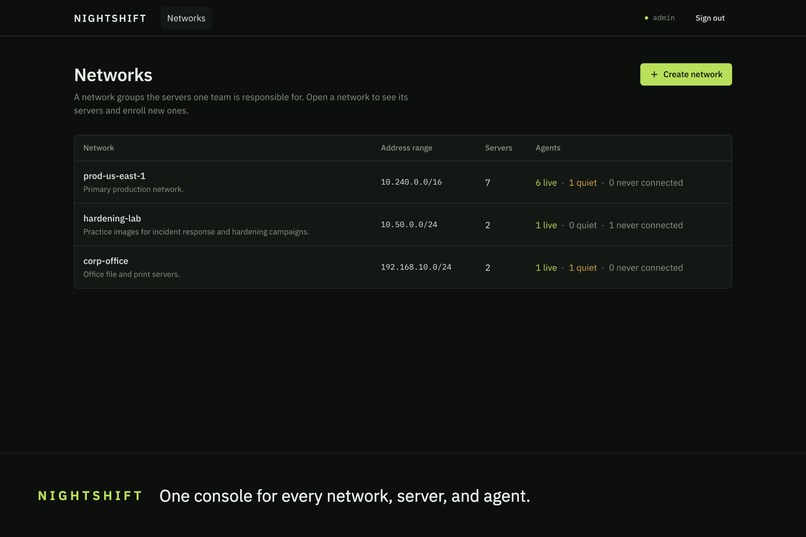Image resolution: width=806 pixels, height=537 pixels.
Task: Click the green NIGHTSHIFT footer logo
Action: (x=90, y=496)
